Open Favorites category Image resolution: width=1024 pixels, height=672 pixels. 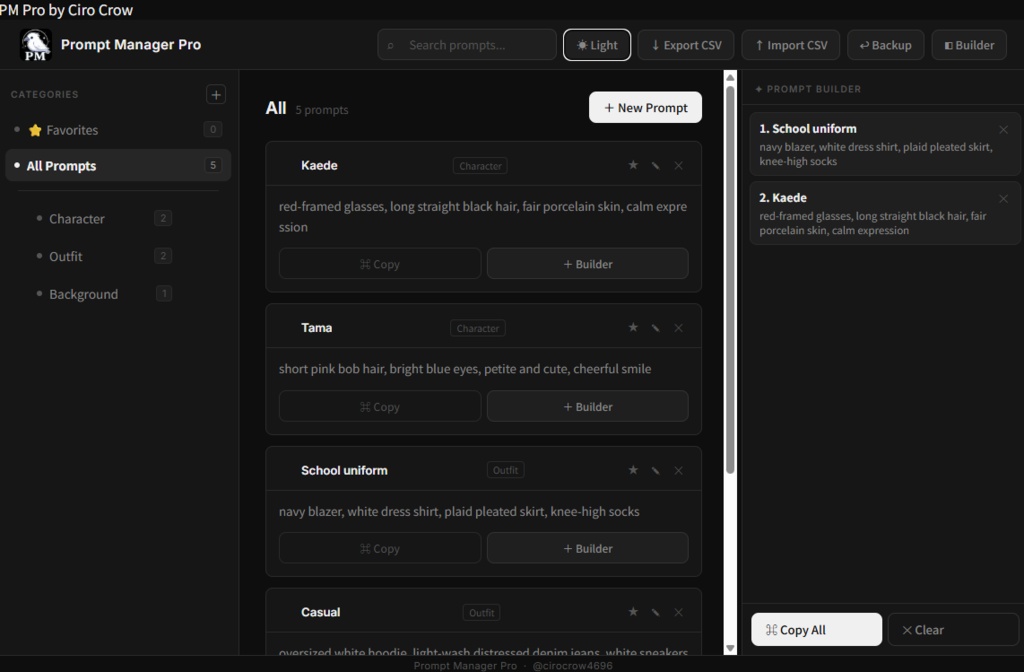coord(118,130)
